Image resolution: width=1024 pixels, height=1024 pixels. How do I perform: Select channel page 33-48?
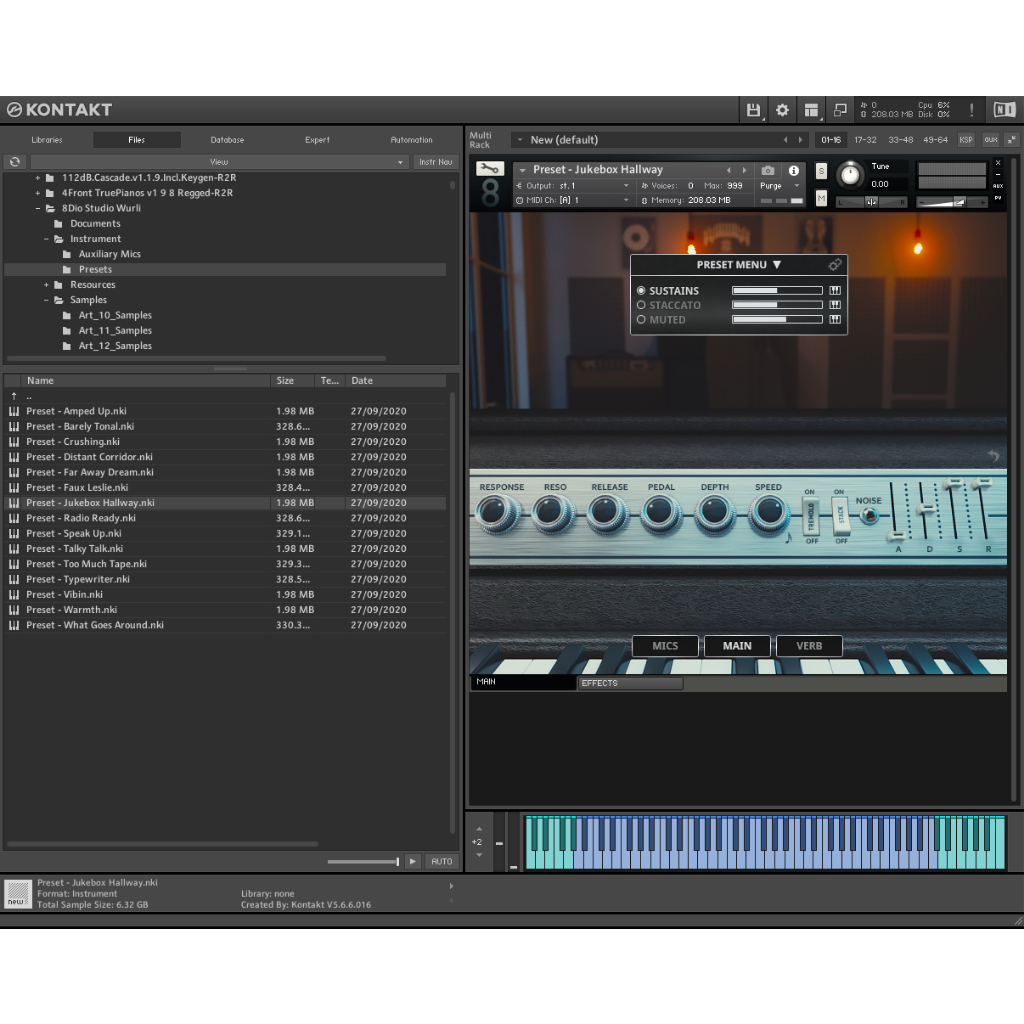pos(900,140)
